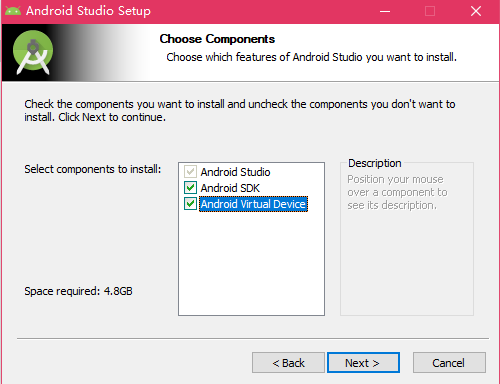This screenshot has width=500, height=384.
Task: Click empty area in the components list
Action: pyautogui.click(x=251, y=263)
